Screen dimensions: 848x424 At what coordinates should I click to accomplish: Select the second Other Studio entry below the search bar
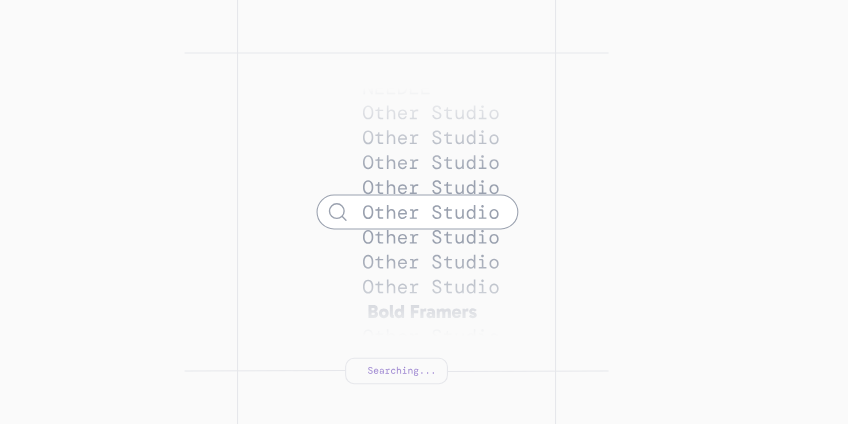pos(430,262)
